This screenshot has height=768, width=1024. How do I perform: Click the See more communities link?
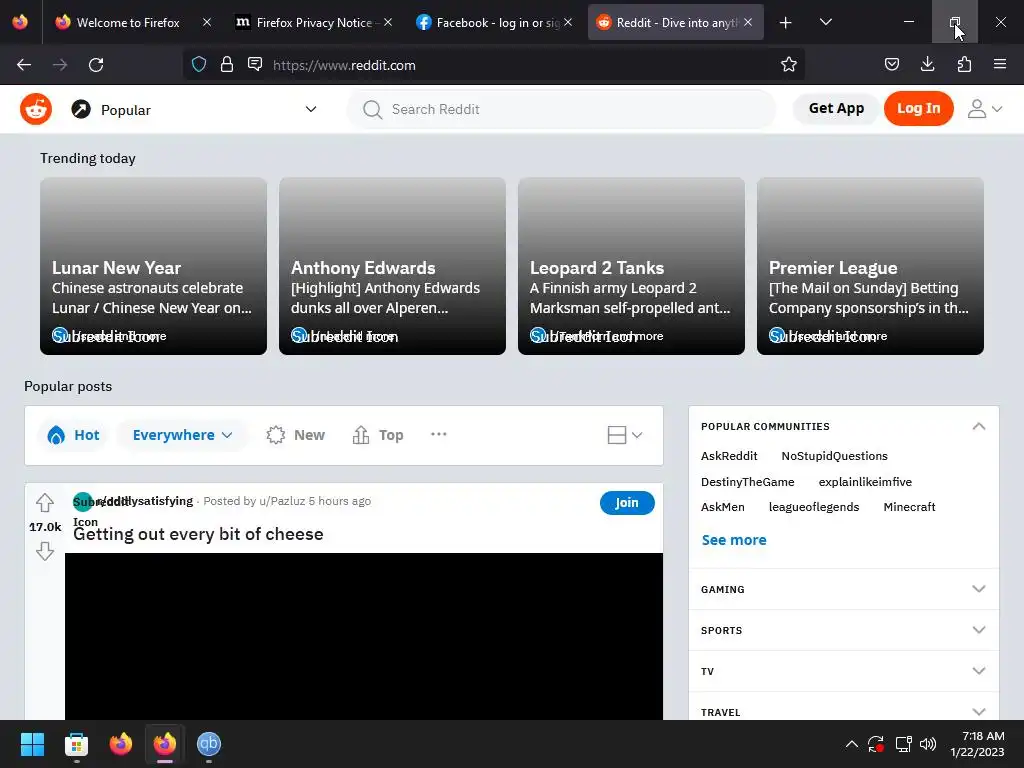(x=734, y=540)
